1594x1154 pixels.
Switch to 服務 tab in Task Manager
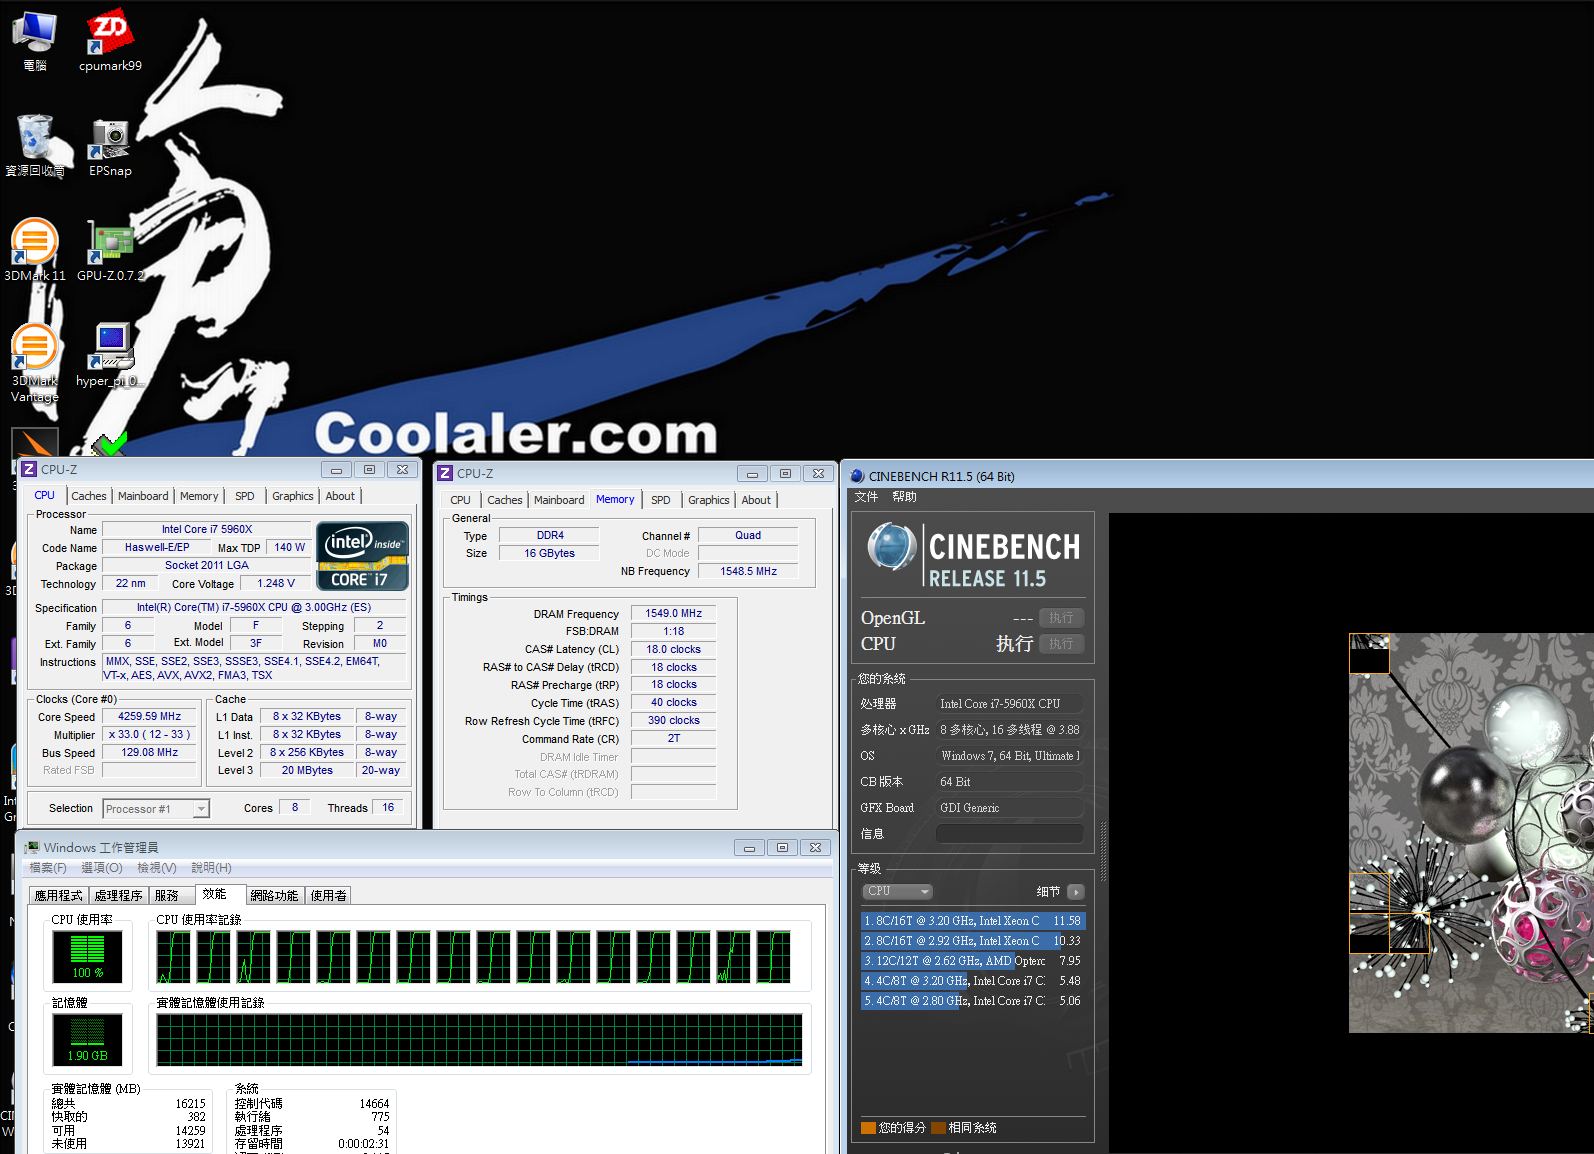tap(167, 896)
